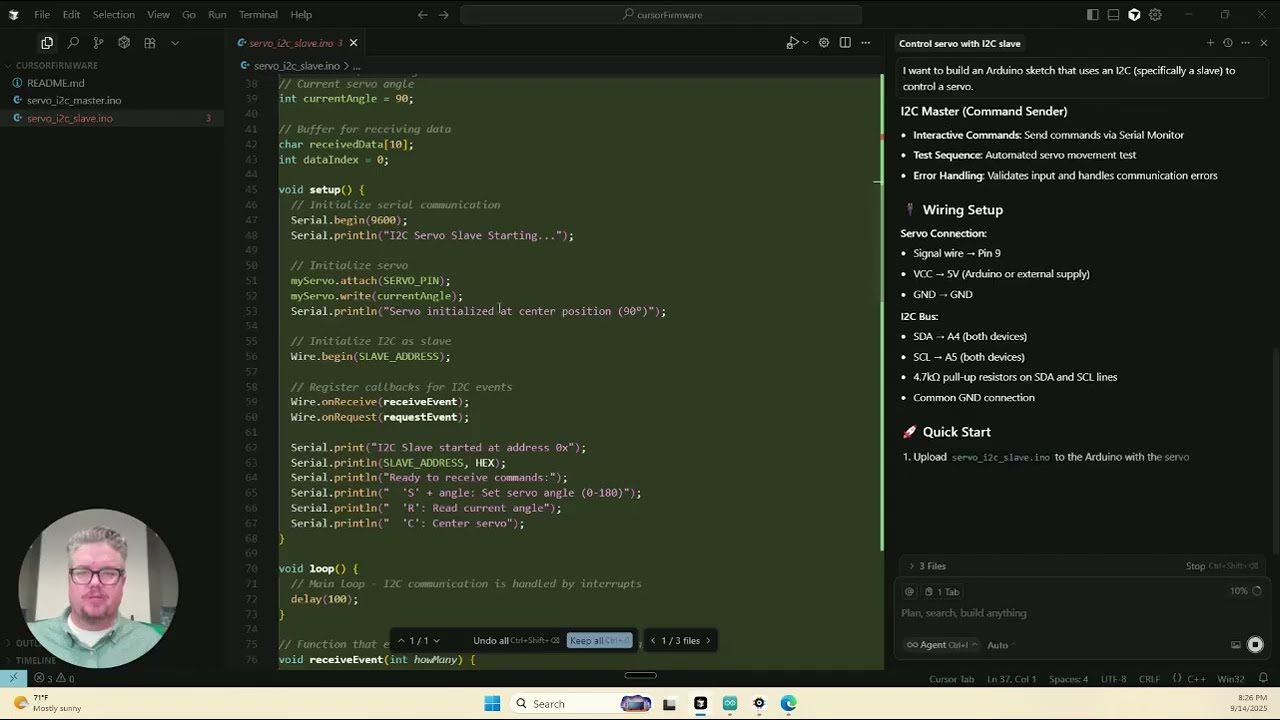
Task: Select the Control servo with I2C slave chat tab
Action: [959, 43]
